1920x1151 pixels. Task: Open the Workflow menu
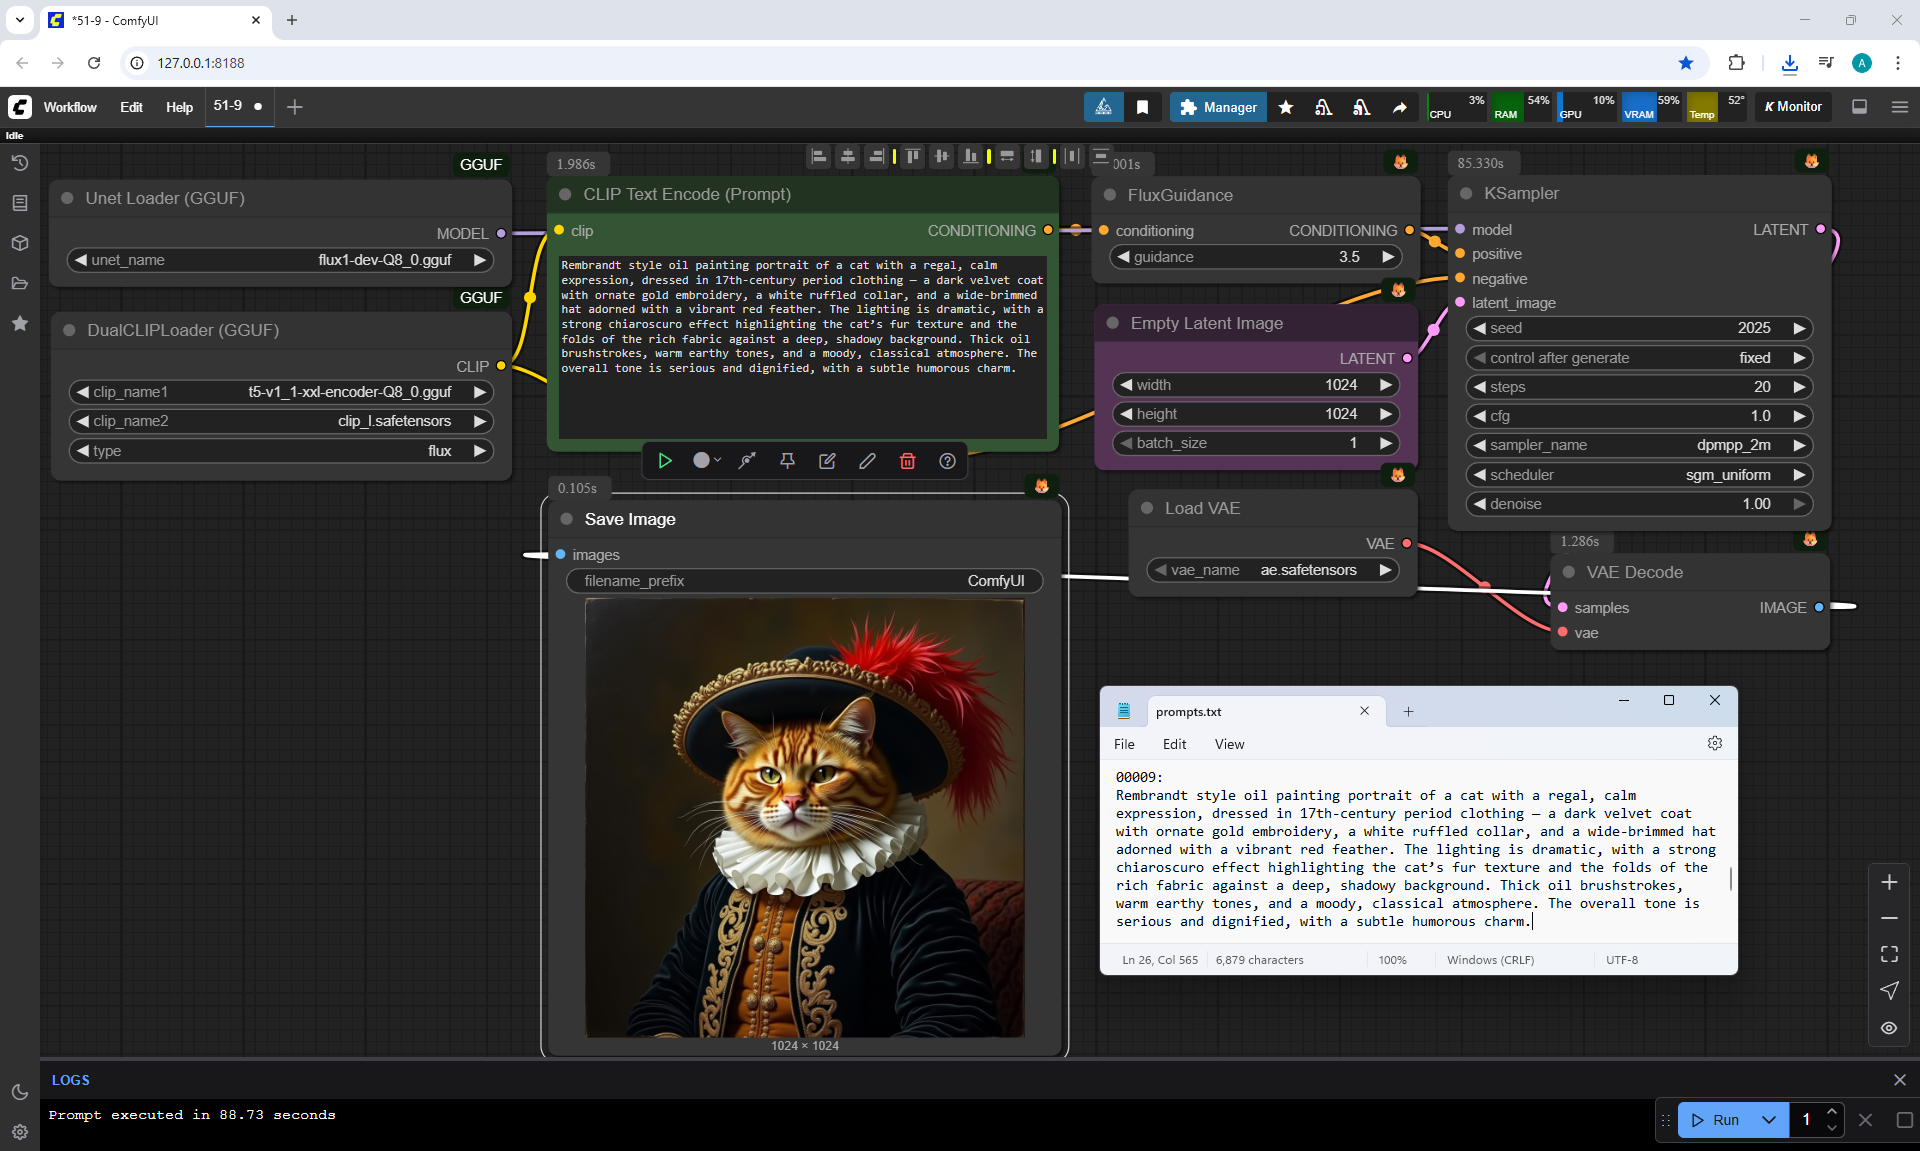(70, 107)
